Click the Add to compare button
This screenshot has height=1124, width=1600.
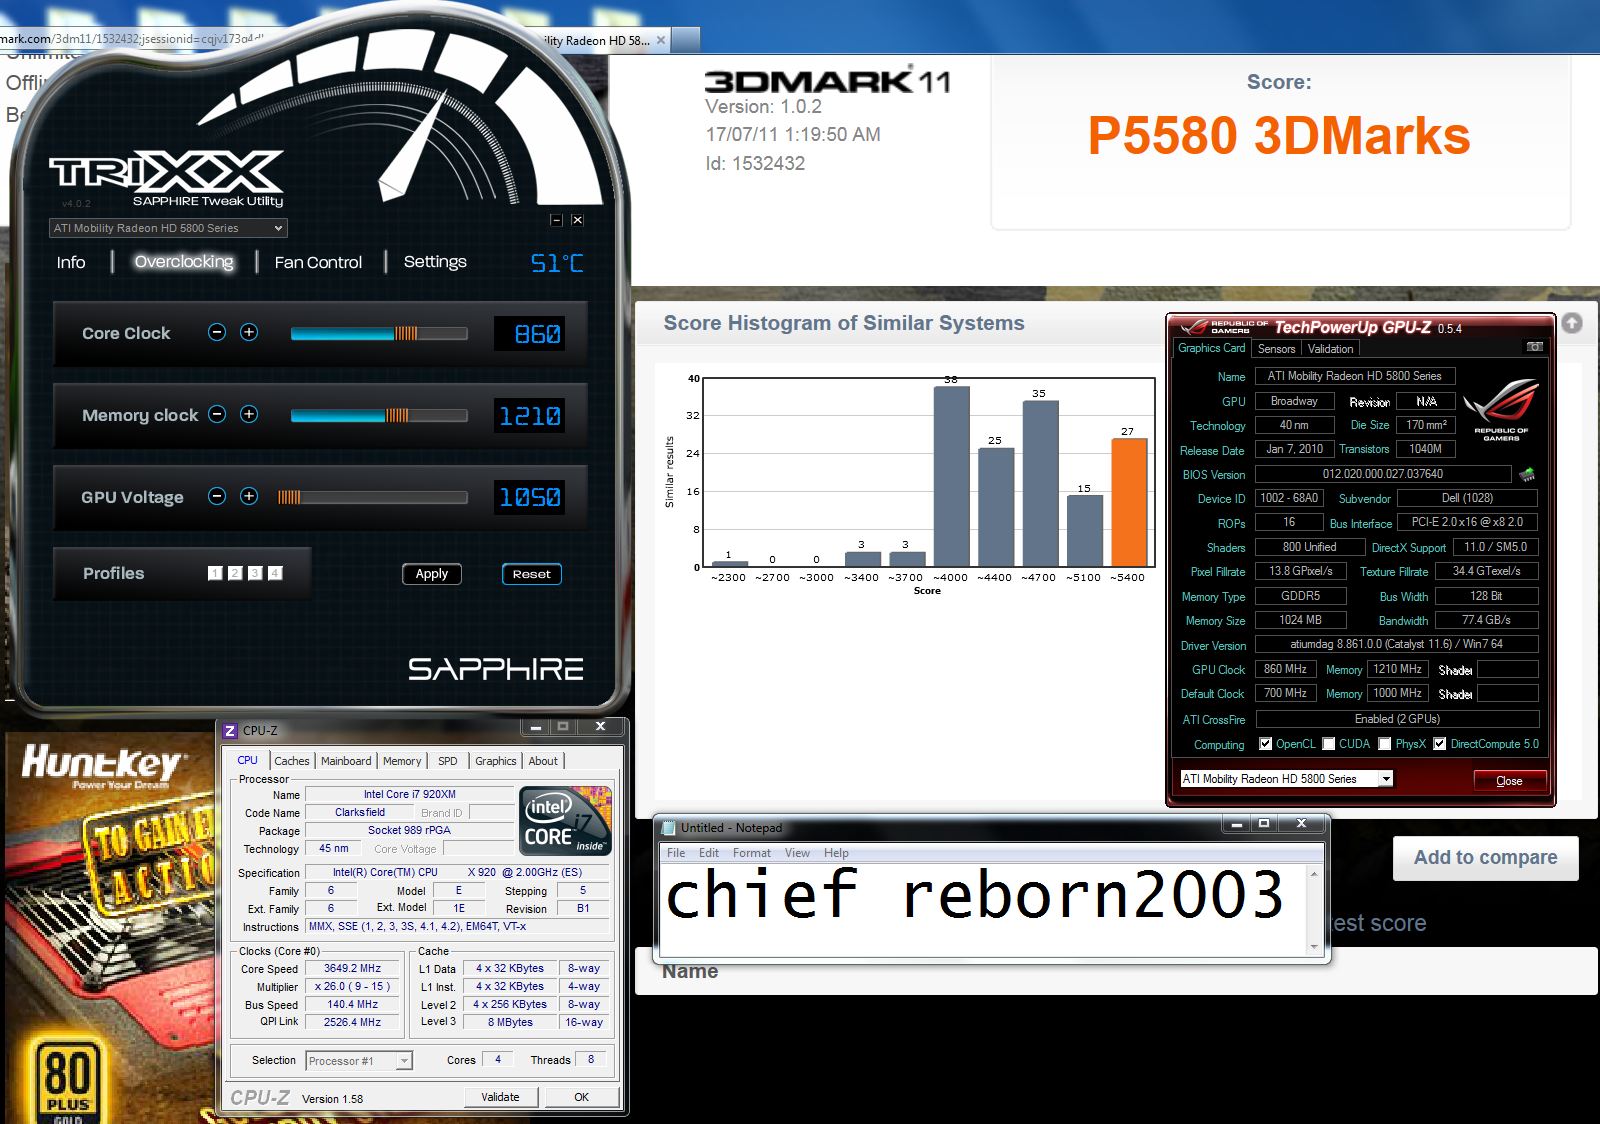pyautogui.click(x=1485, y=858)
